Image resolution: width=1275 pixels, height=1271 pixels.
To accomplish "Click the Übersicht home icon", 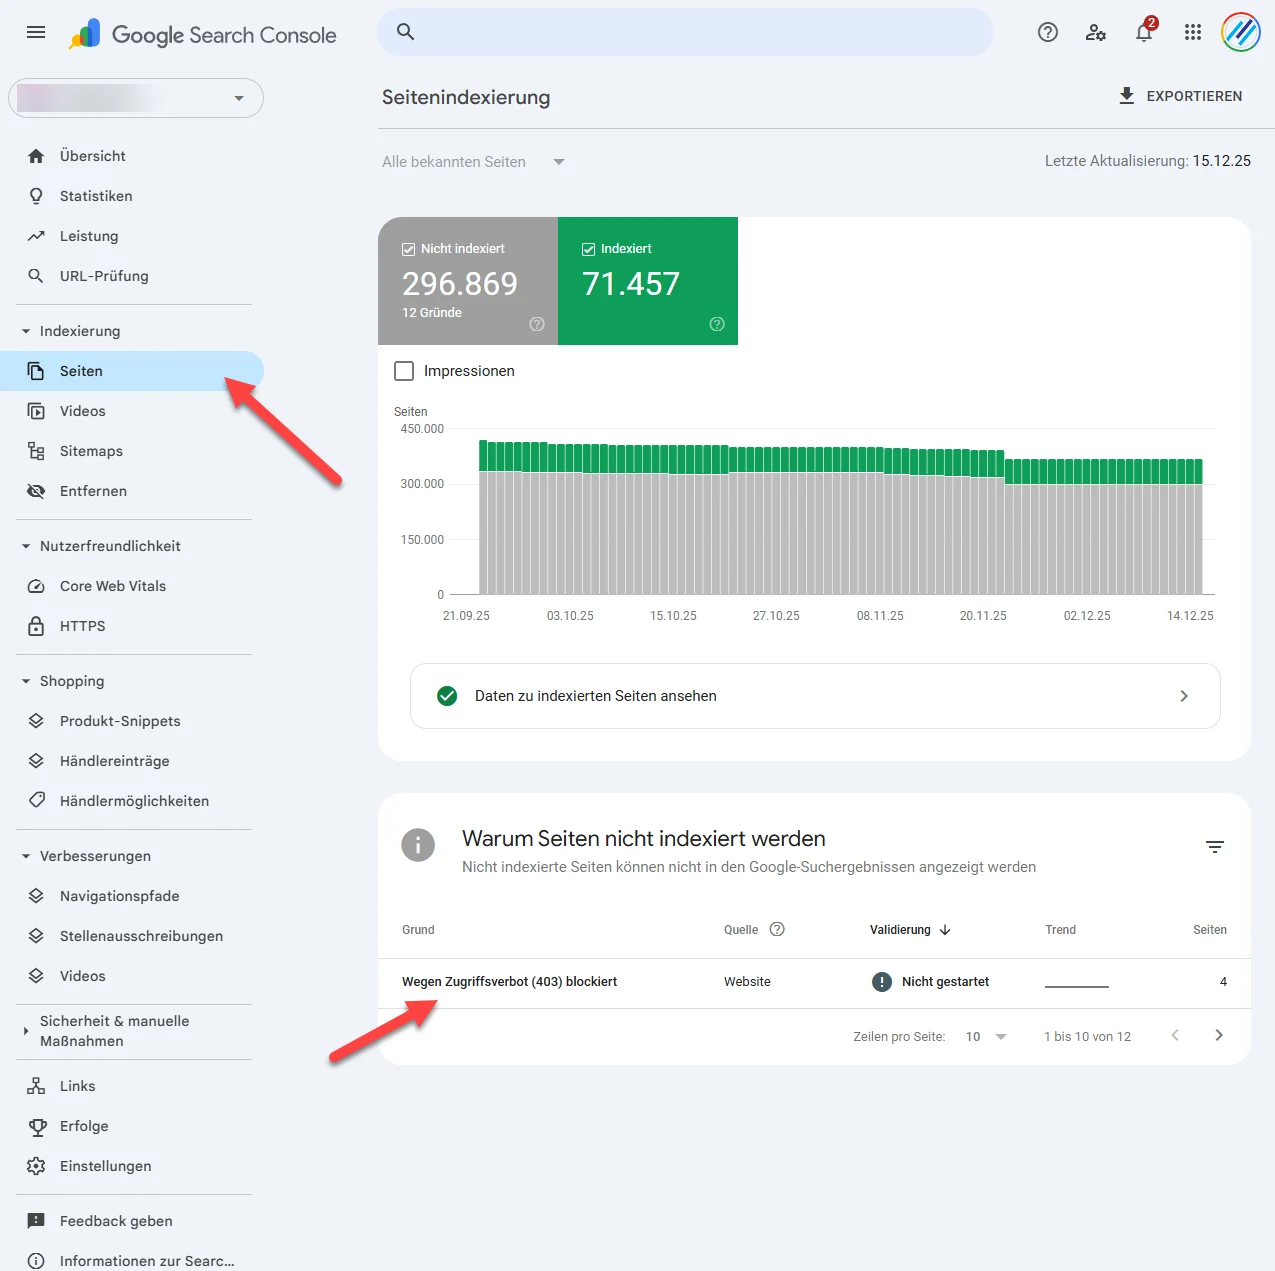I will click(x=36, y=156).
